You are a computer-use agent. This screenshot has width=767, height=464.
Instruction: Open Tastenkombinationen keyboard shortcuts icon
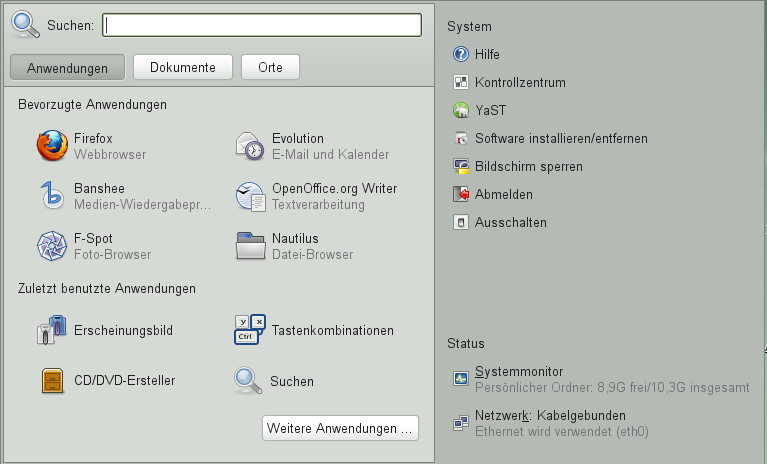(249, 330)
